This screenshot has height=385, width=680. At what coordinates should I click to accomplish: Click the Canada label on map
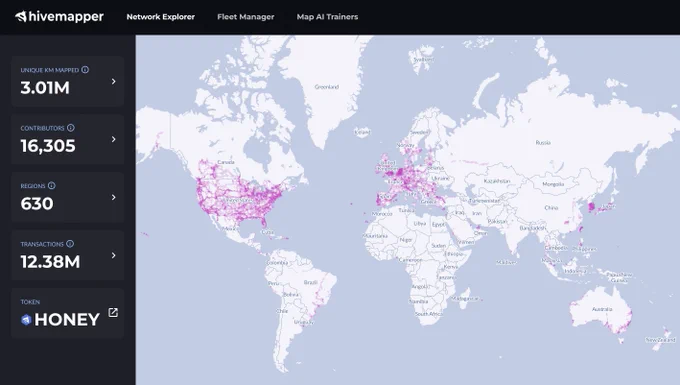pyautogui.click(x=226, y=162)
